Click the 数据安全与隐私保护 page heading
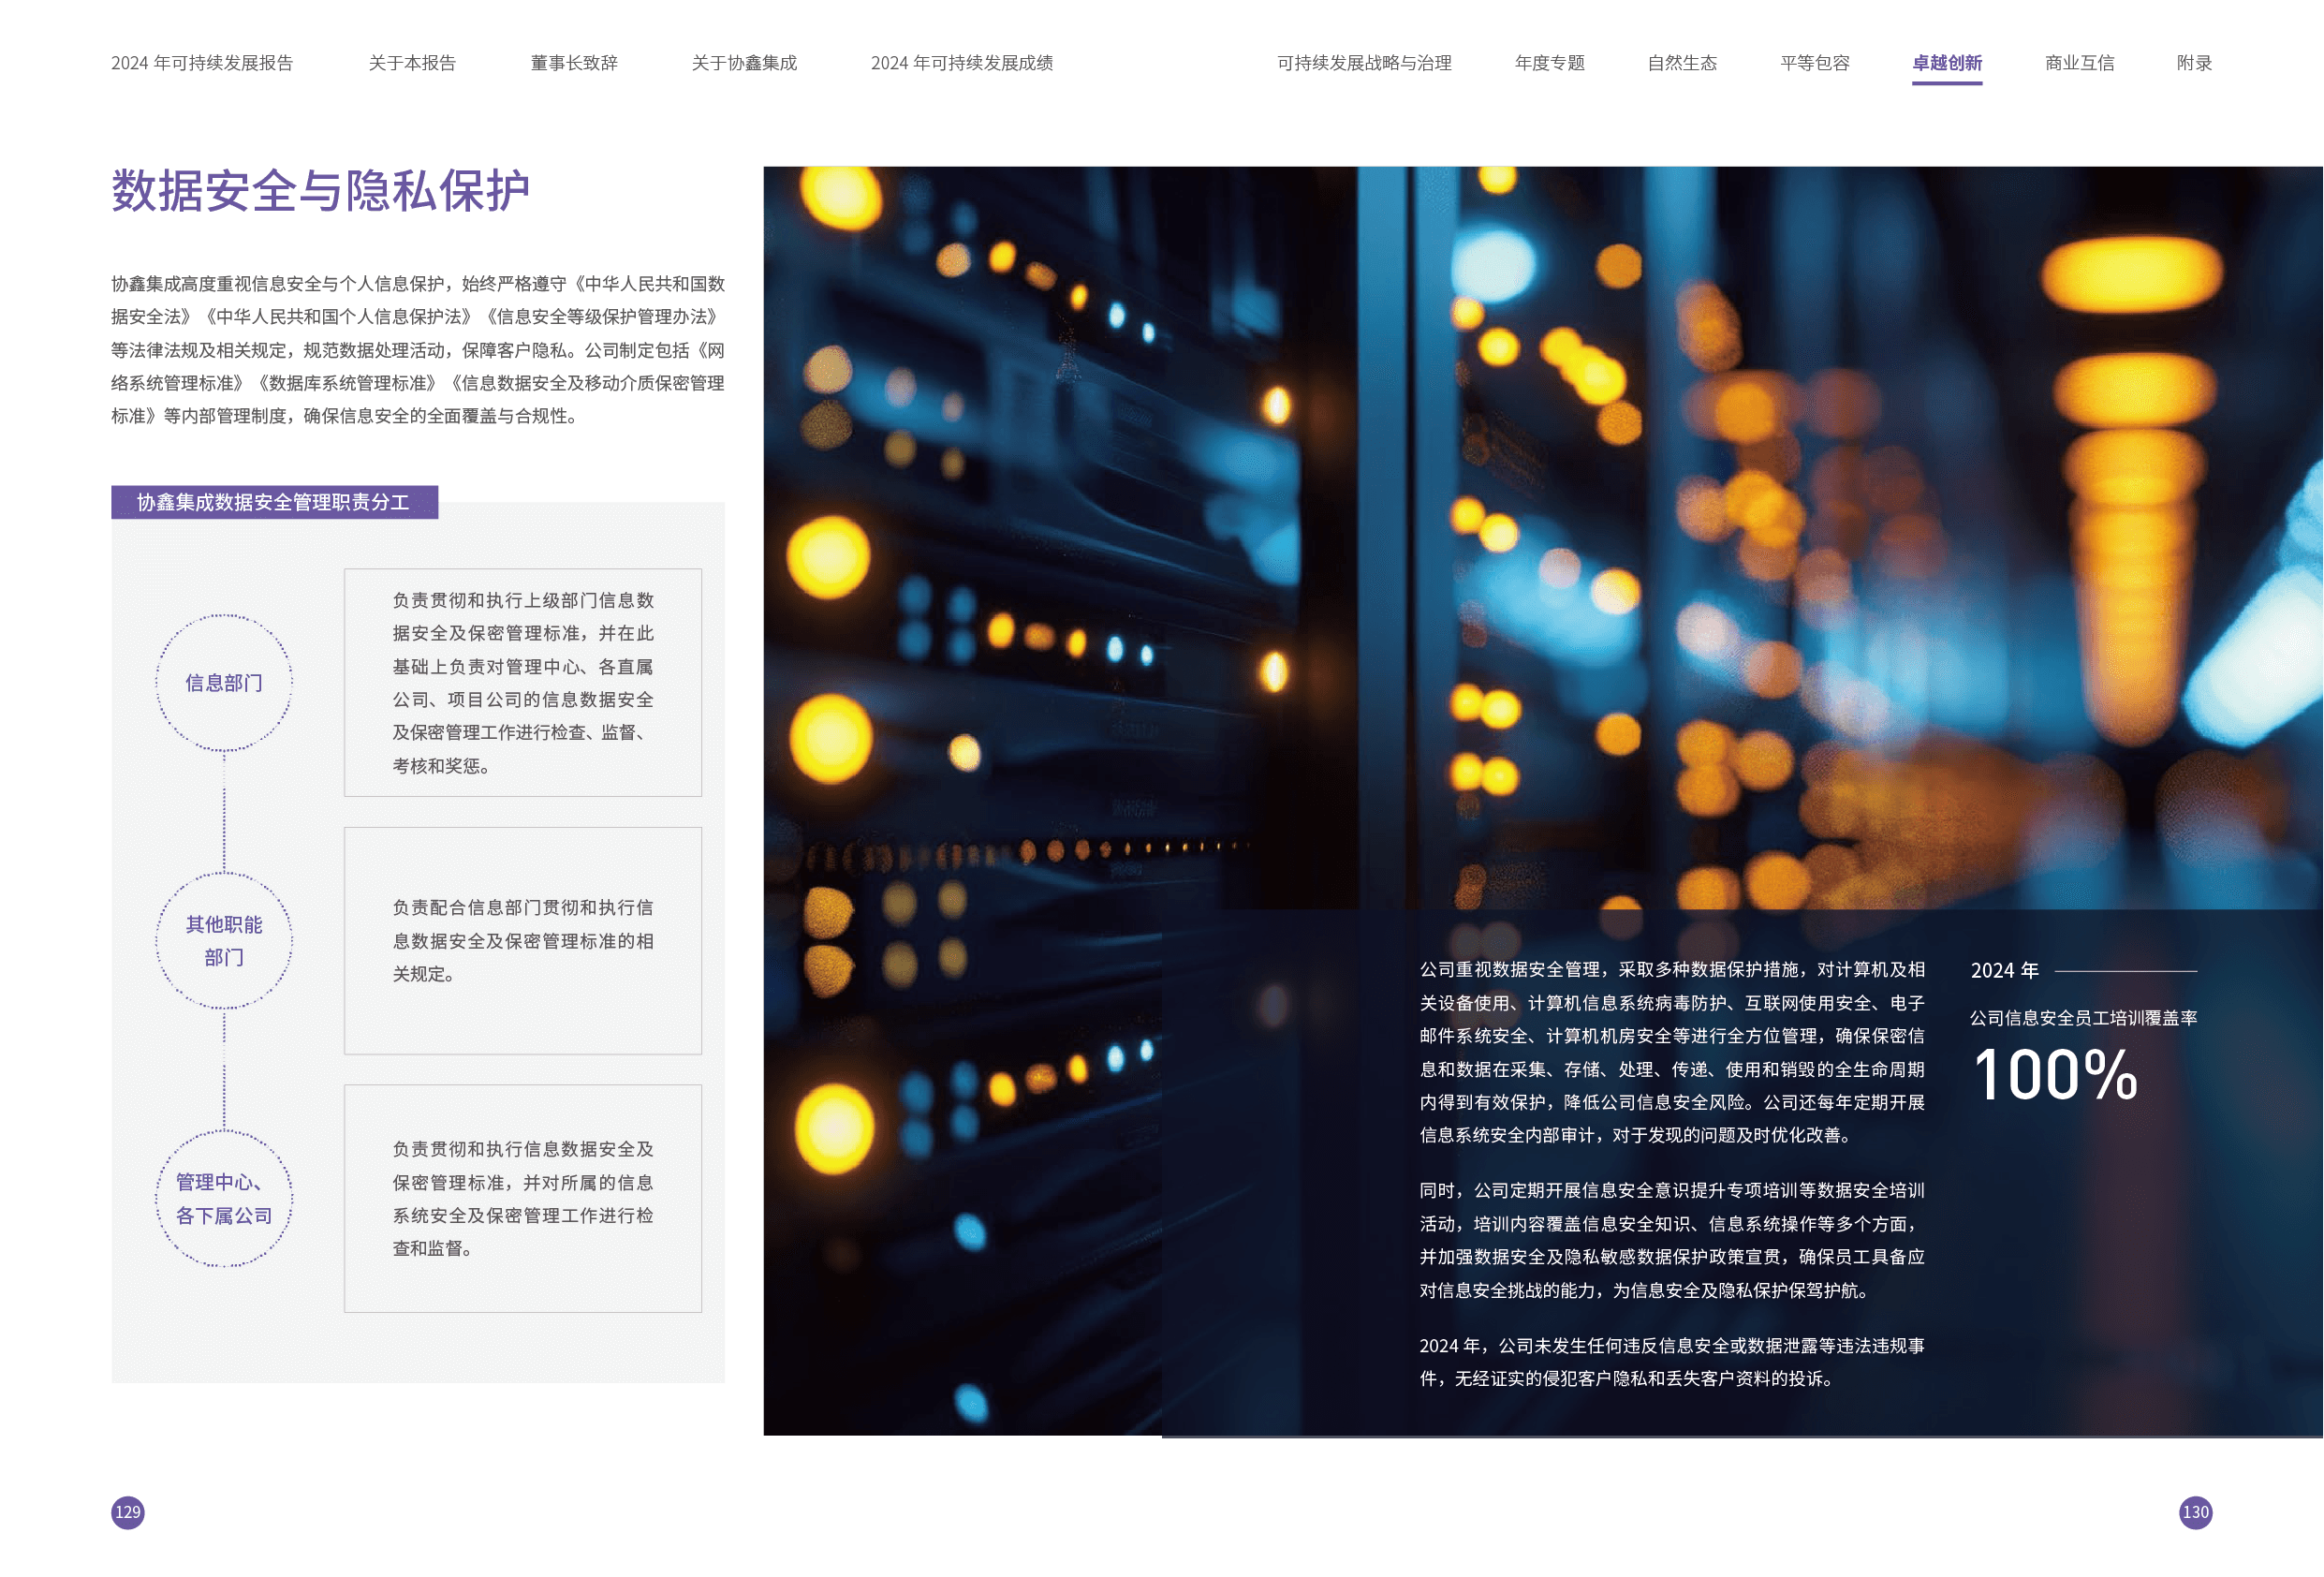Viewport: 2324px width, 1577px height. pyautogui.click(x=320, y=190)
